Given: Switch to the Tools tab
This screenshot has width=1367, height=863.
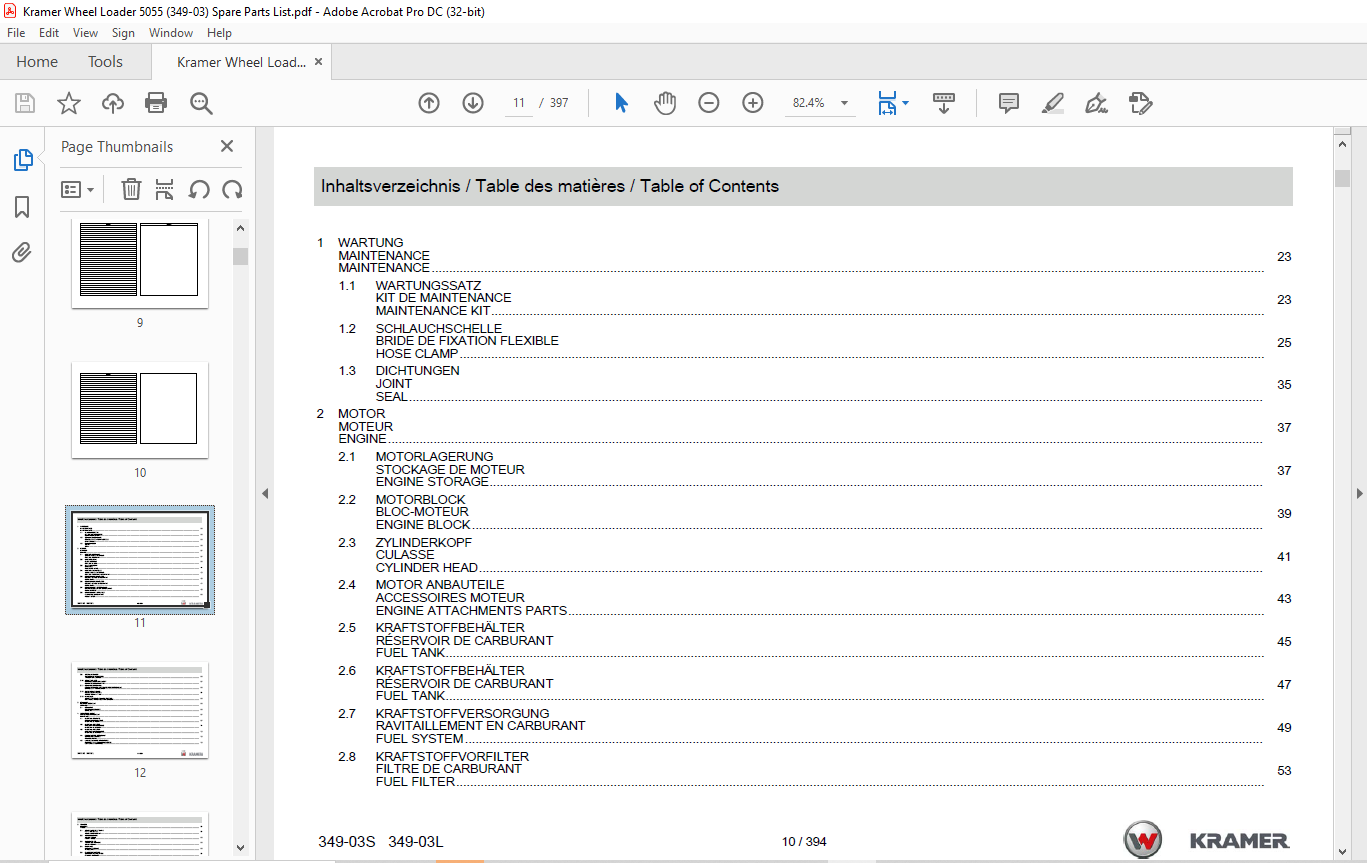Looking at the screenshot, I should click(x=105, y=62).
